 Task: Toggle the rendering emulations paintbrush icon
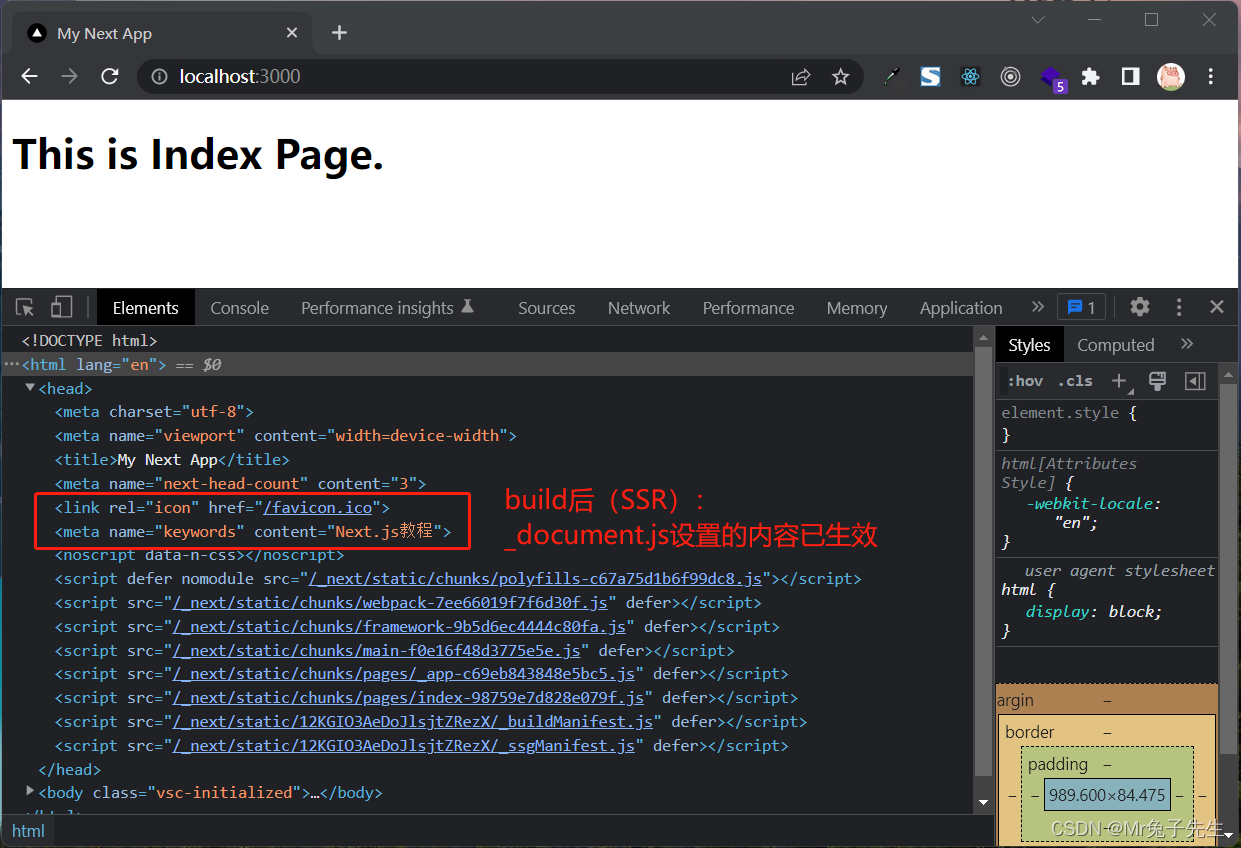pyautogui.click(x=1157, y=380)
